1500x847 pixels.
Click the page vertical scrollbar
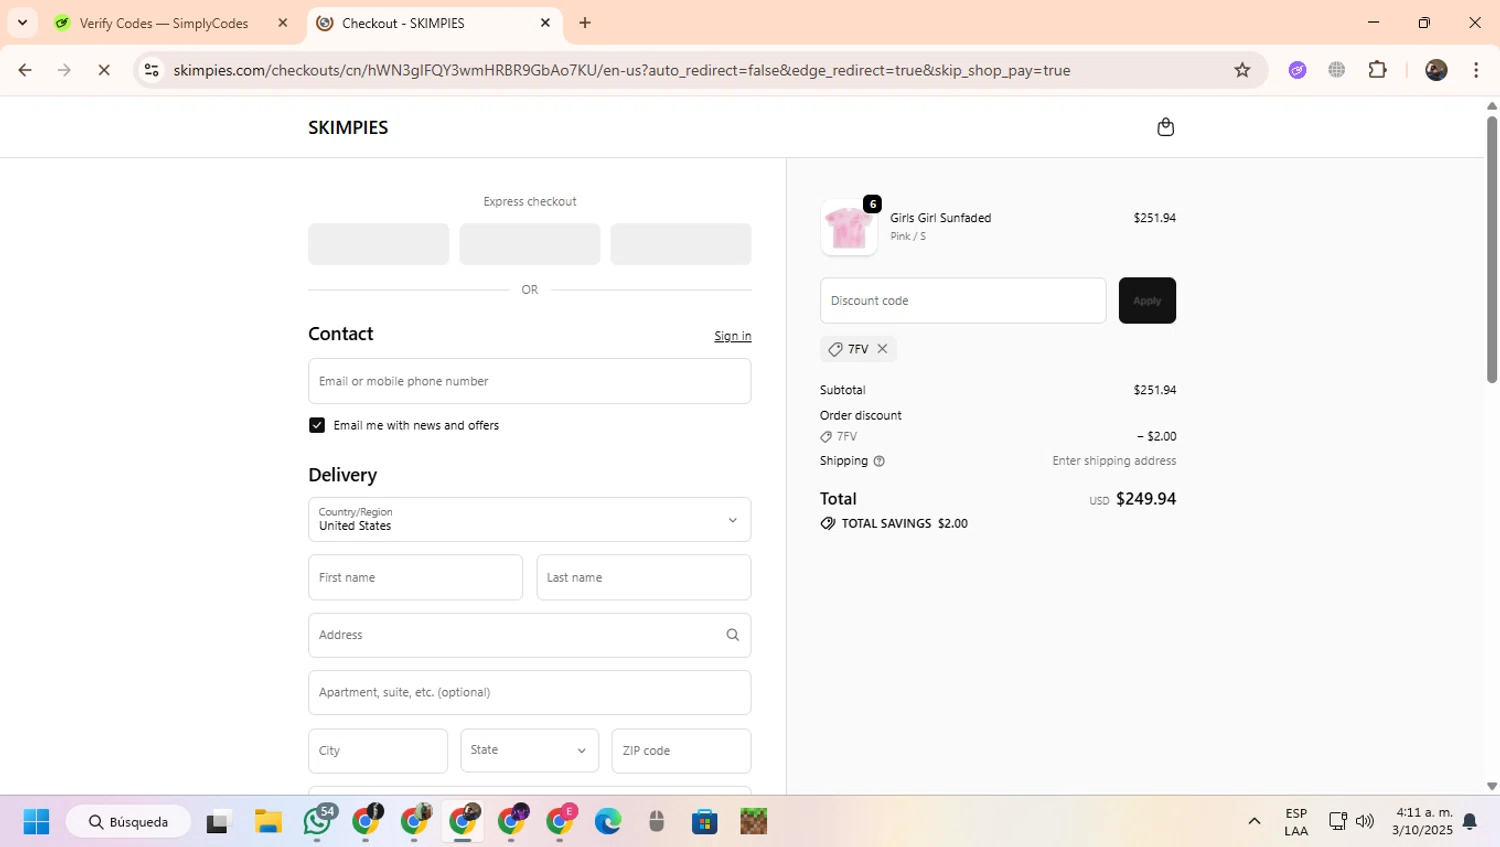[1491, 250]
